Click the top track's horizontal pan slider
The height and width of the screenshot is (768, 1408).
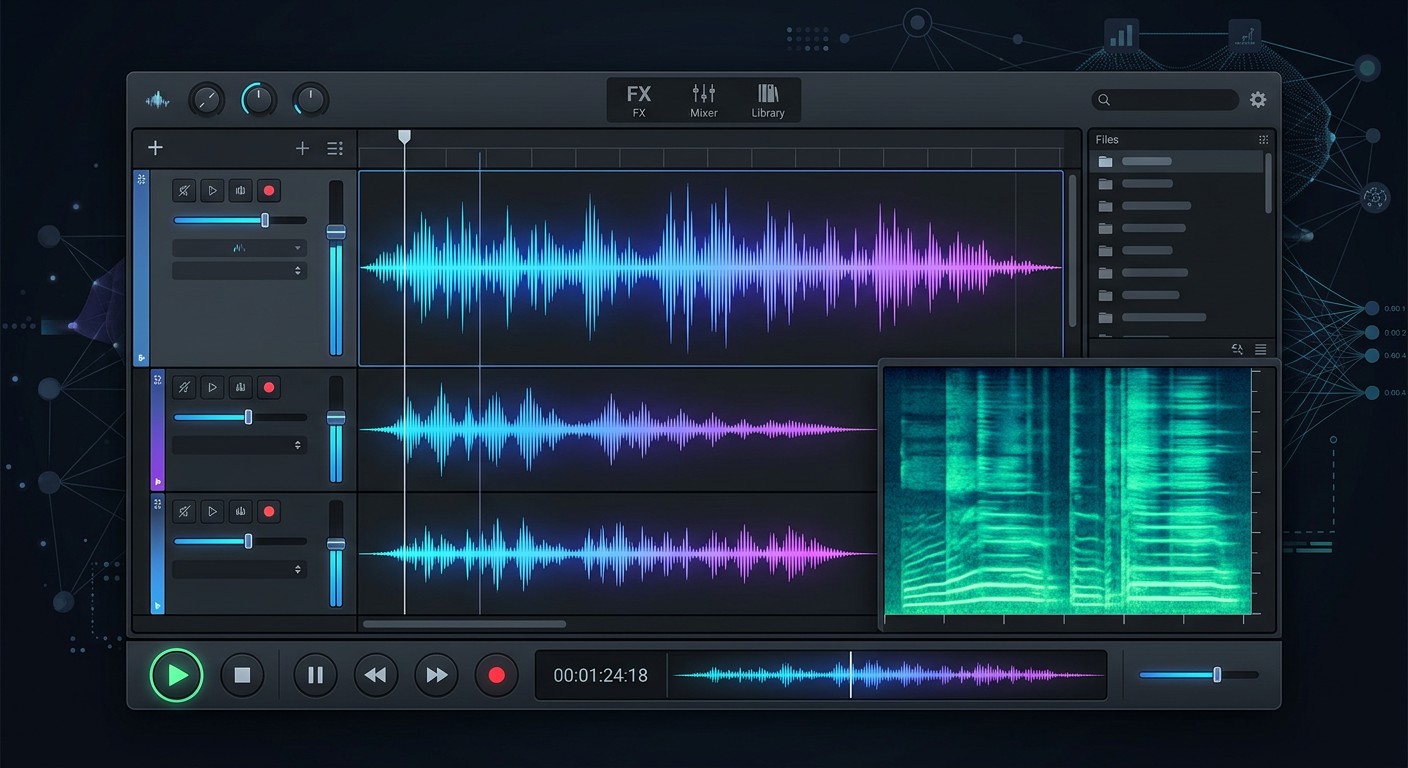tap(240, 220)
